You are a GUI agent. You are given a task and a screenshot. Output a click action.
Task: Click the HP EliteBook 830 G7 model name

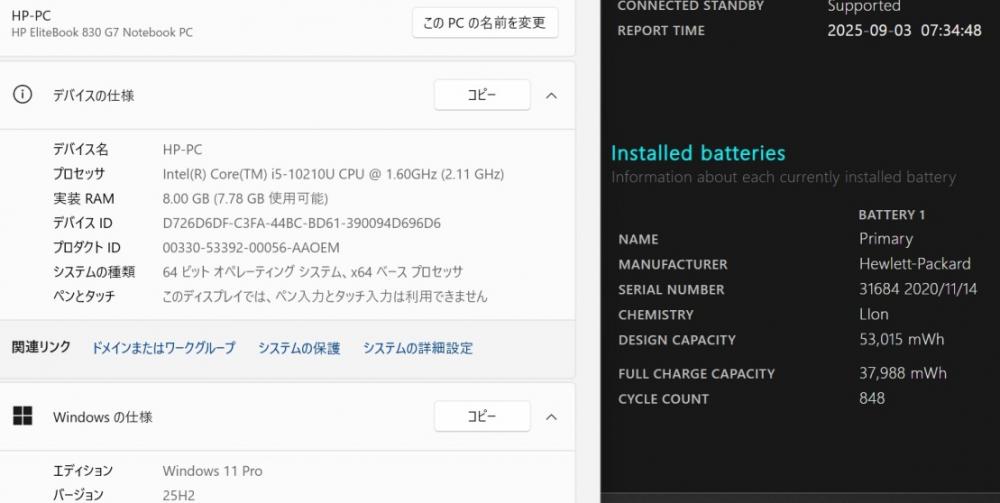pos(102,32)
